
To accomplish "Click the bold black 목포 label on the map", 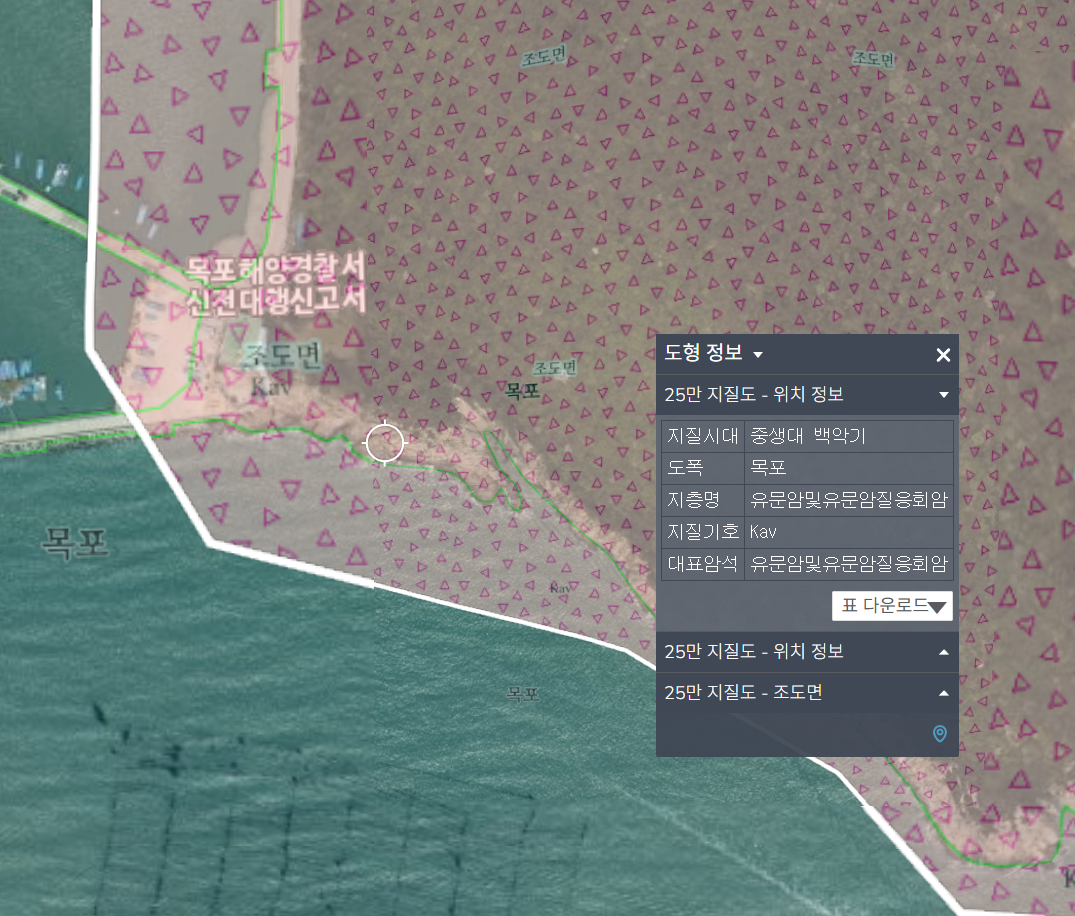I will click(x=522, y=392).
